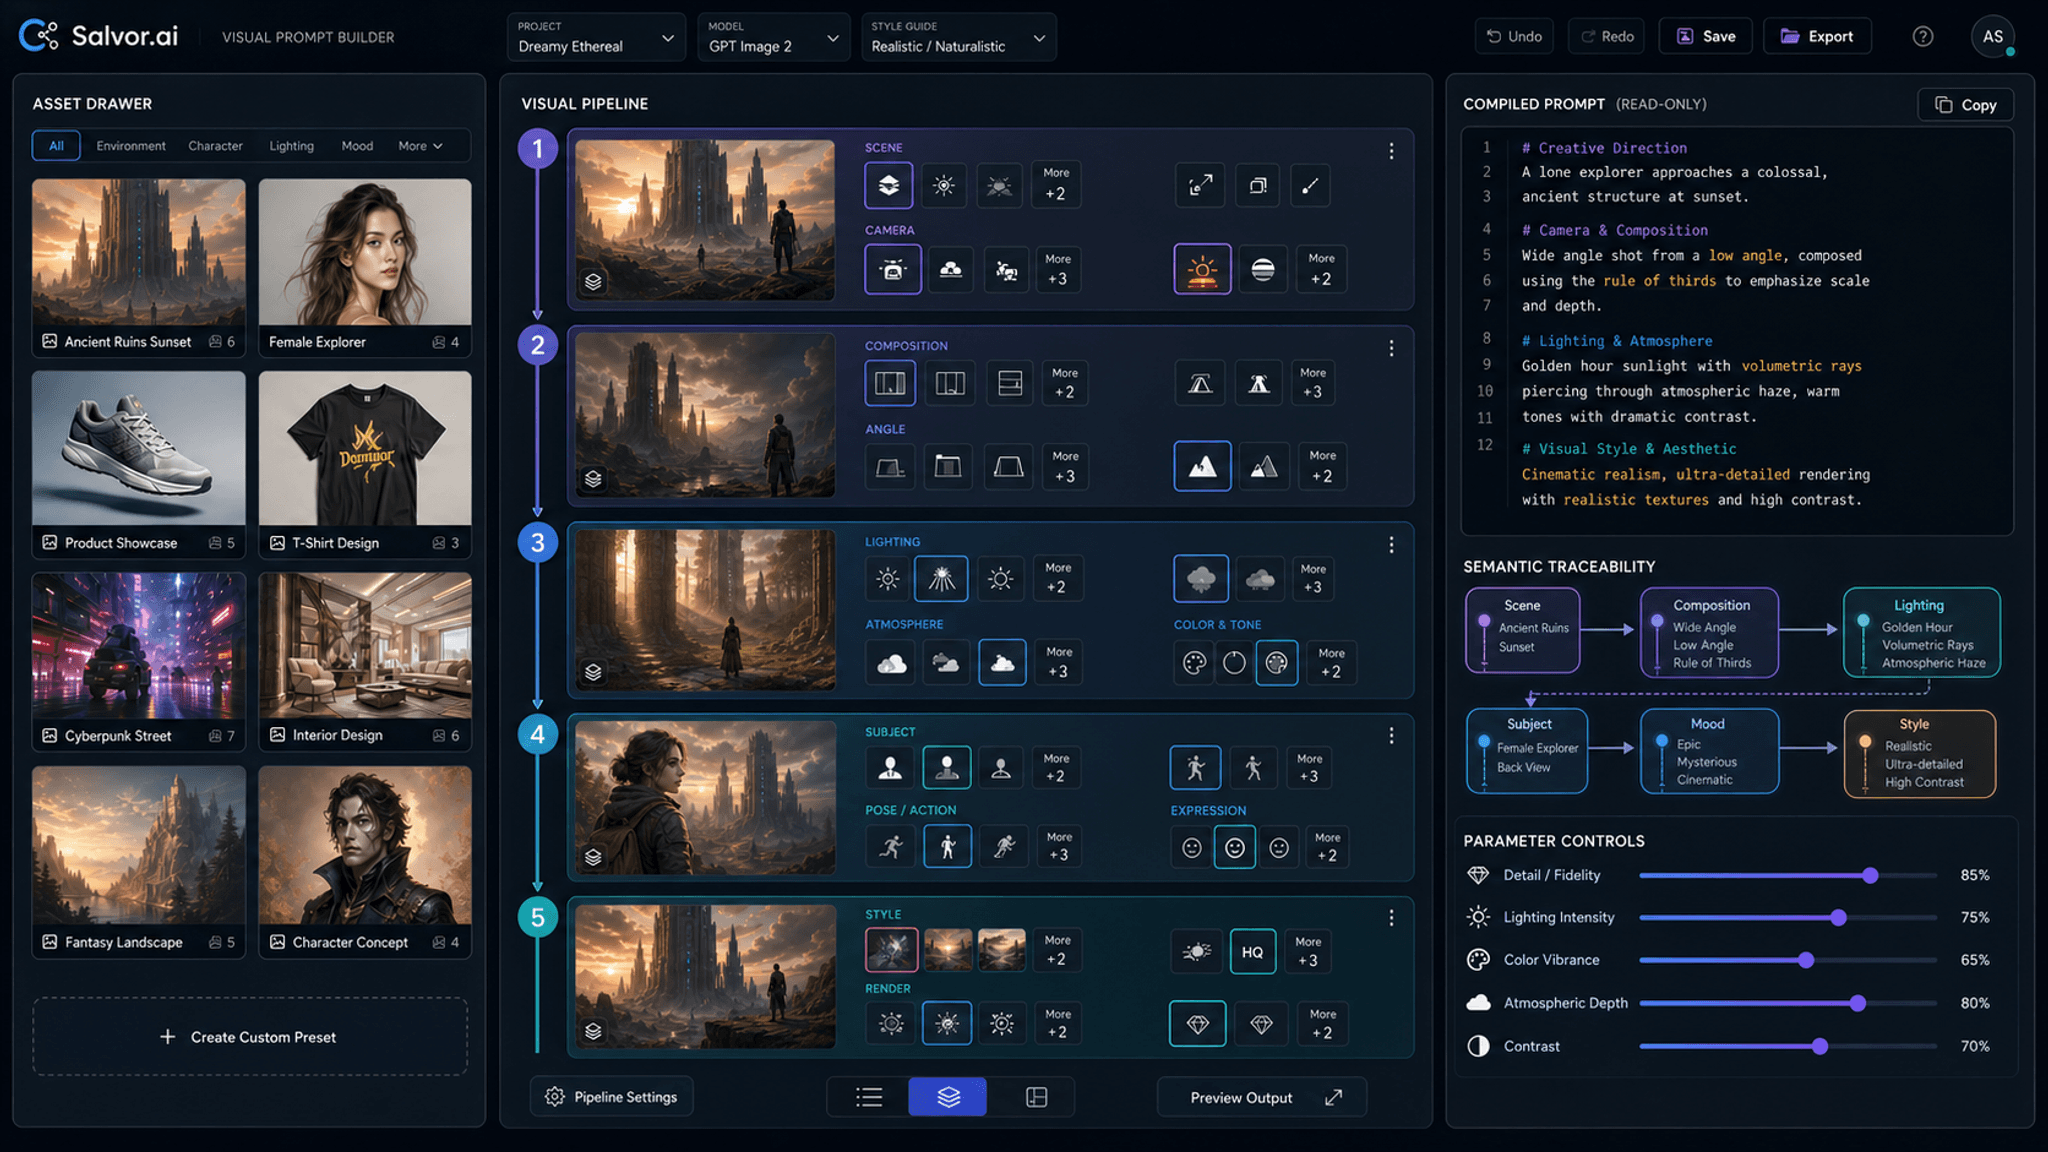This screenshot has width=2048, height=1152.
Task: Switch to the Environment tab
Action: (131, 146)
